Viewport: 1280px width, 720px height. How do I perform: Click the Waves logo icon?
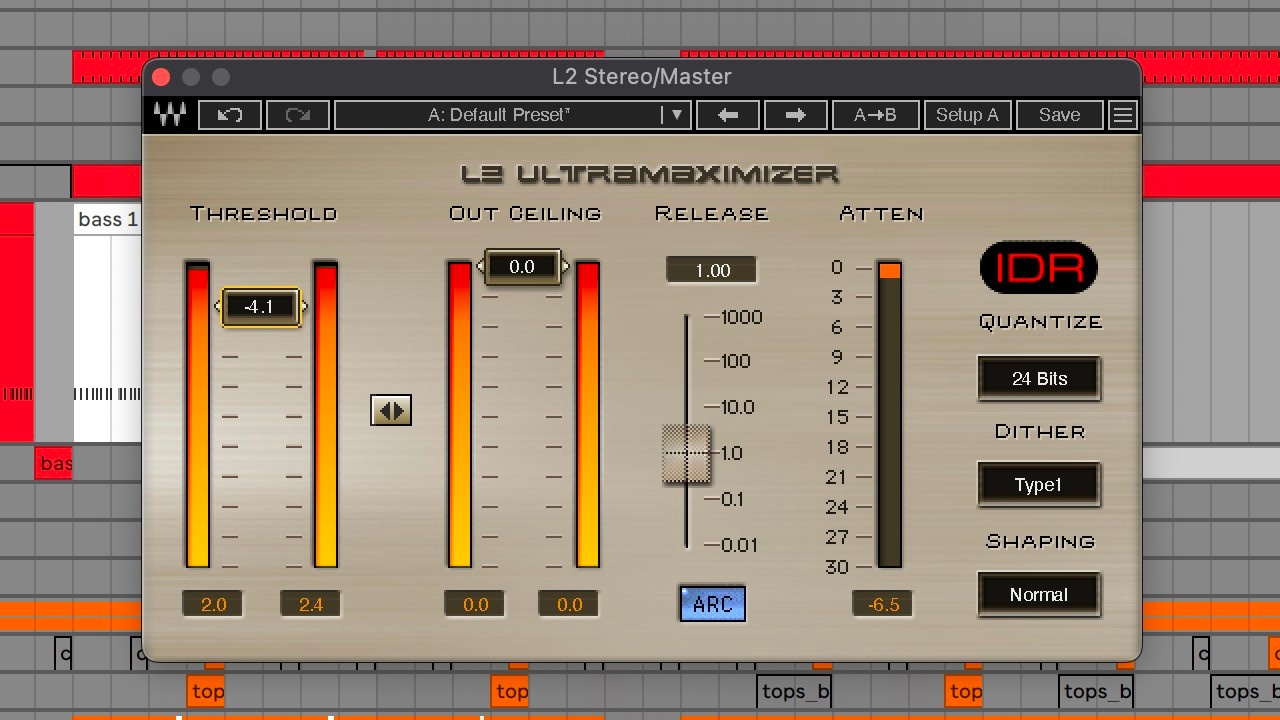click(170, 115)
